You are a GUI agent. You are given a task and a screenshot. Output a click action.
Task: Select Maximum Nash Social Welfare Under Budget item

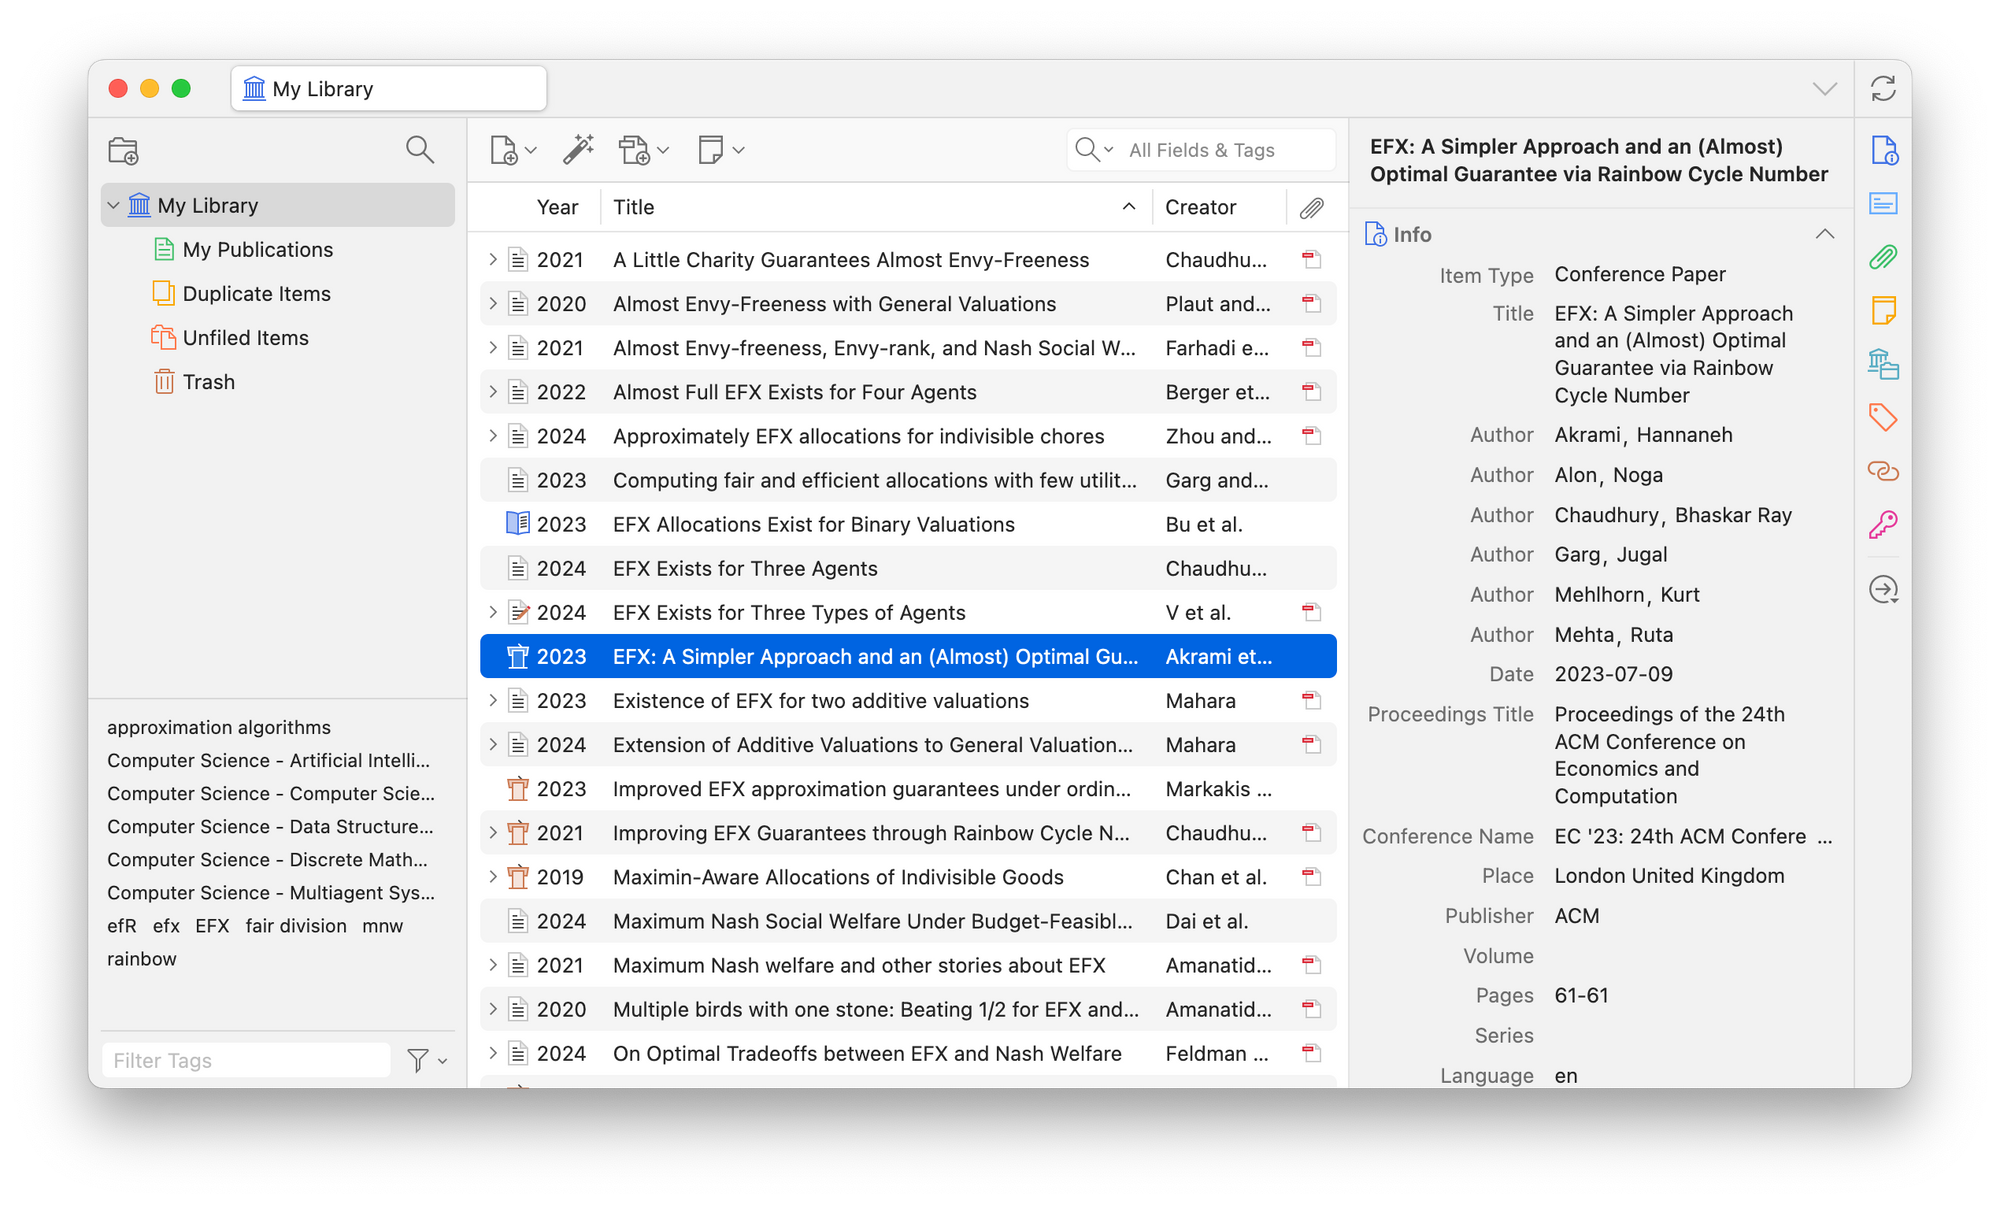(908, 921)
